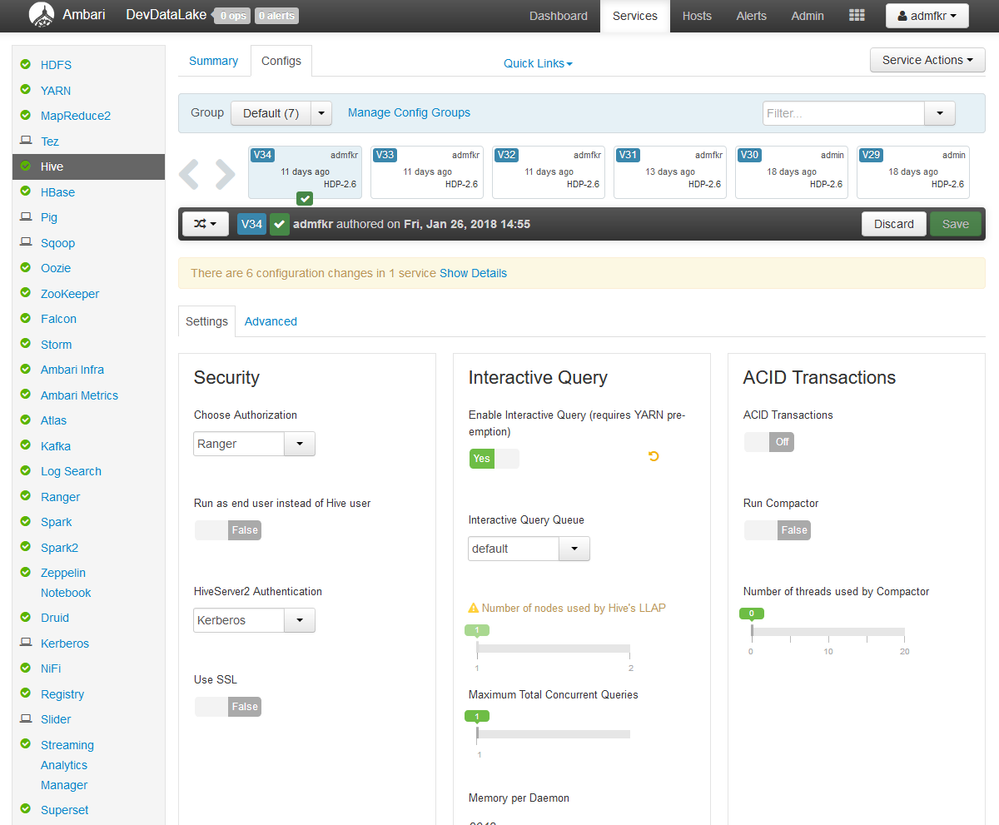Go to next config versions arrow
The width and height of the screenshot is (999, 825).
[x=226, y=173]
